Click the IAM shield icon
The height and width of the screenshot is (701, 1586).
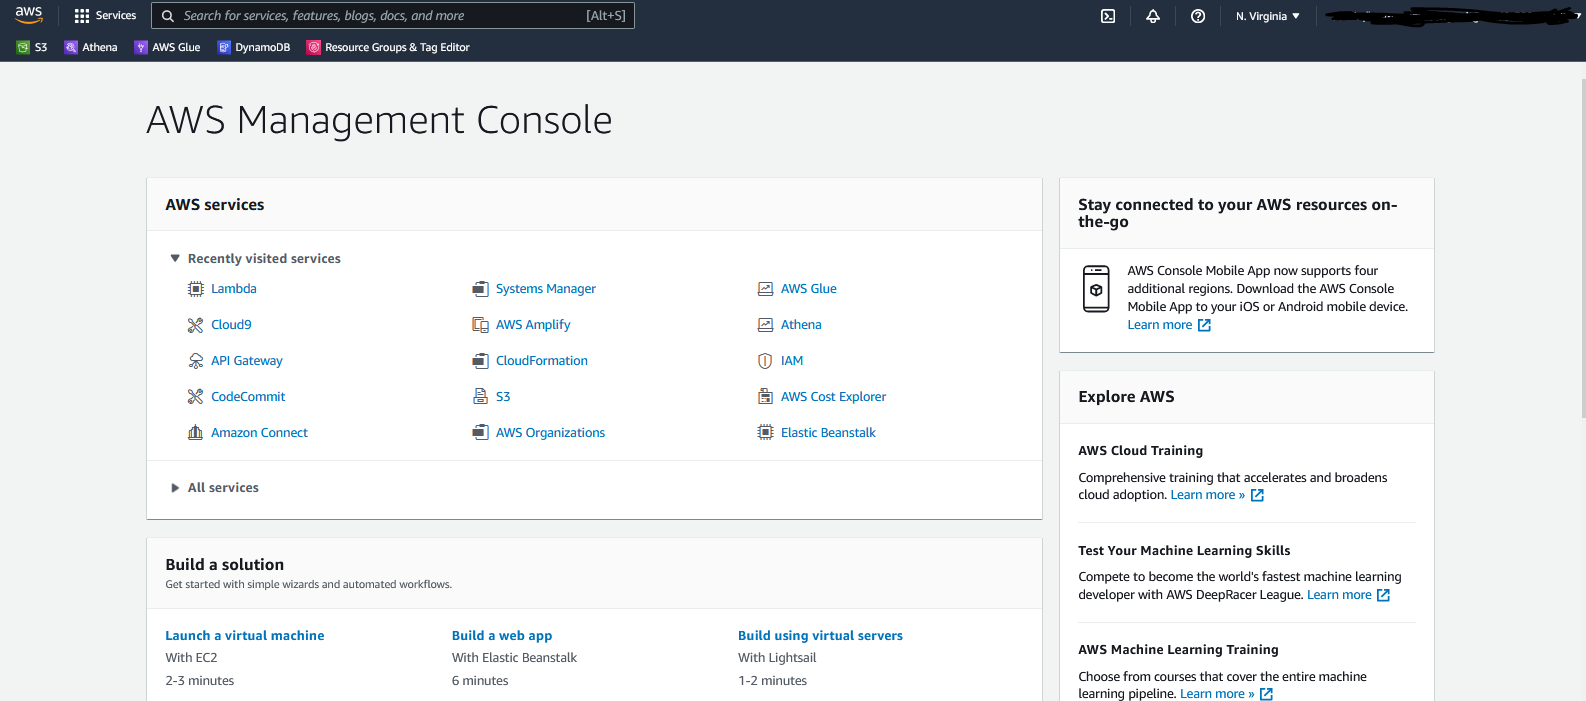click(766, 361)
